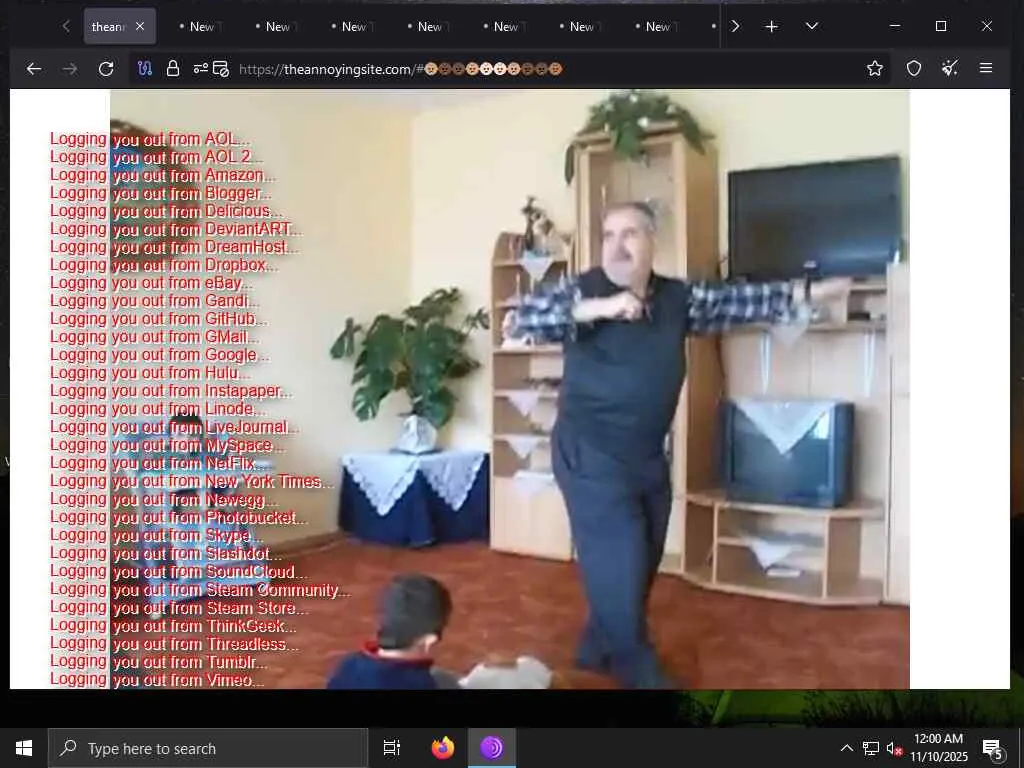The width and height of the screenshot is (1024, 768).
Task: Select the theannoyingsite tab
Action: 120,27
